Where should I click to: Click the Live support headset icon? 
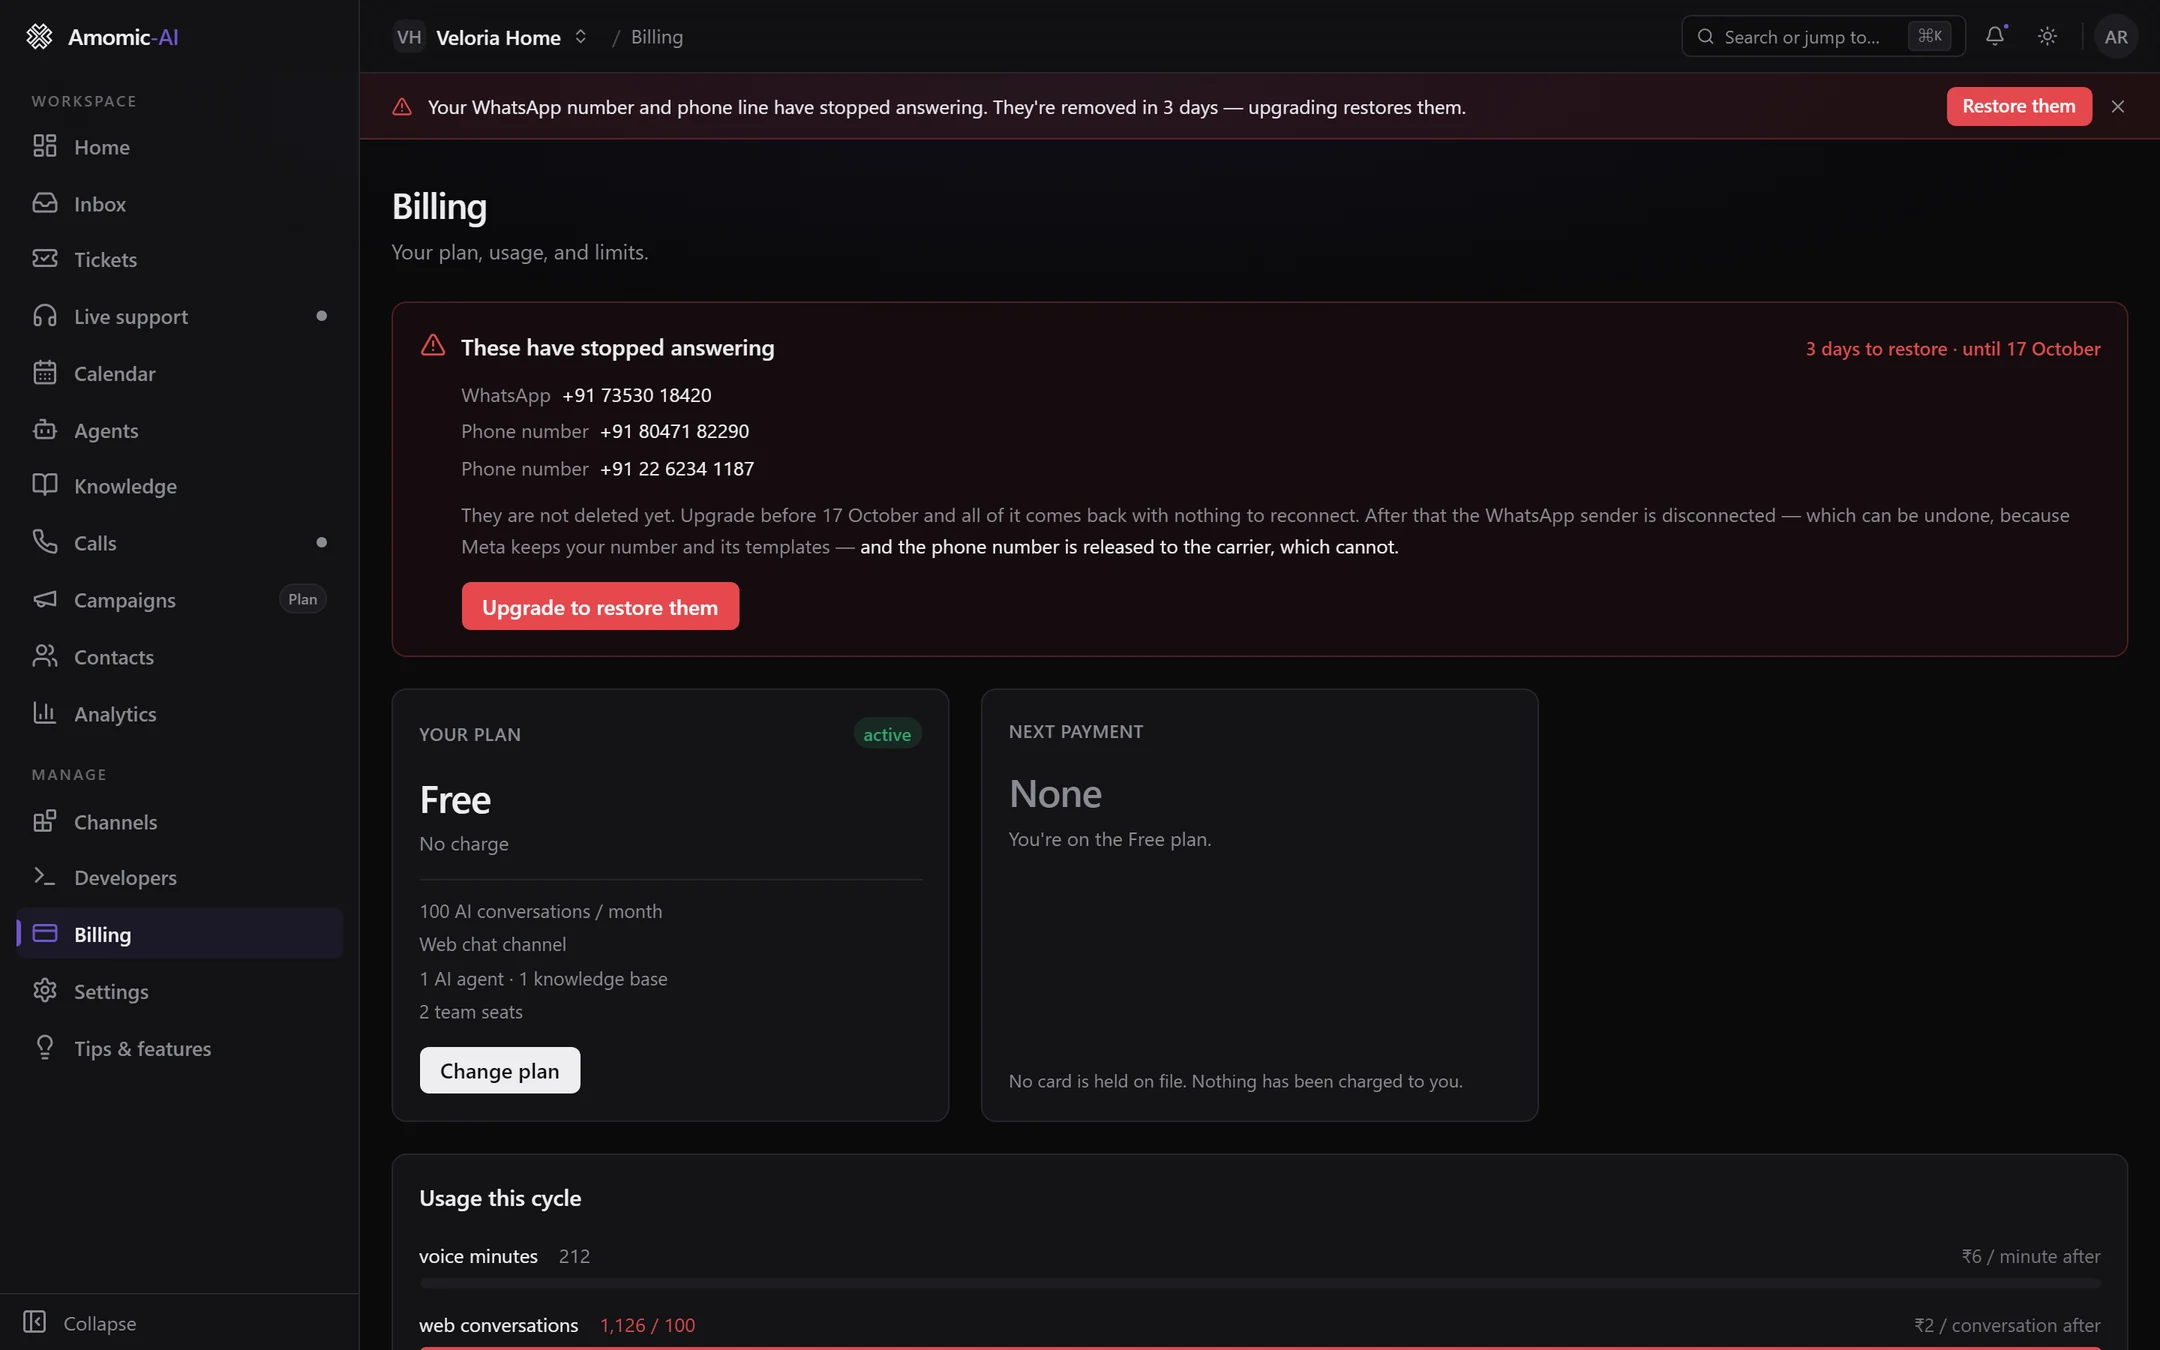point(45,316)
